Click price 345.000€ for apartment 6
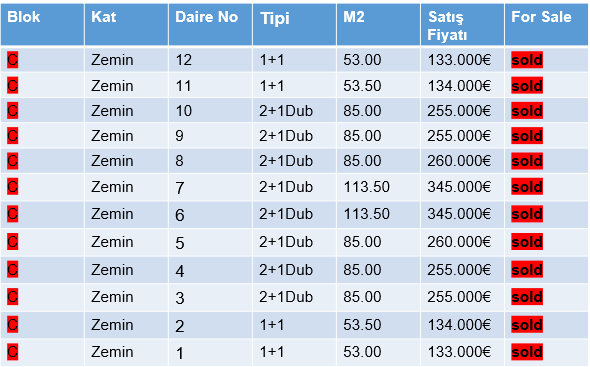The height and width of the screenshot is (367, 590). click(x=459, y=214)
